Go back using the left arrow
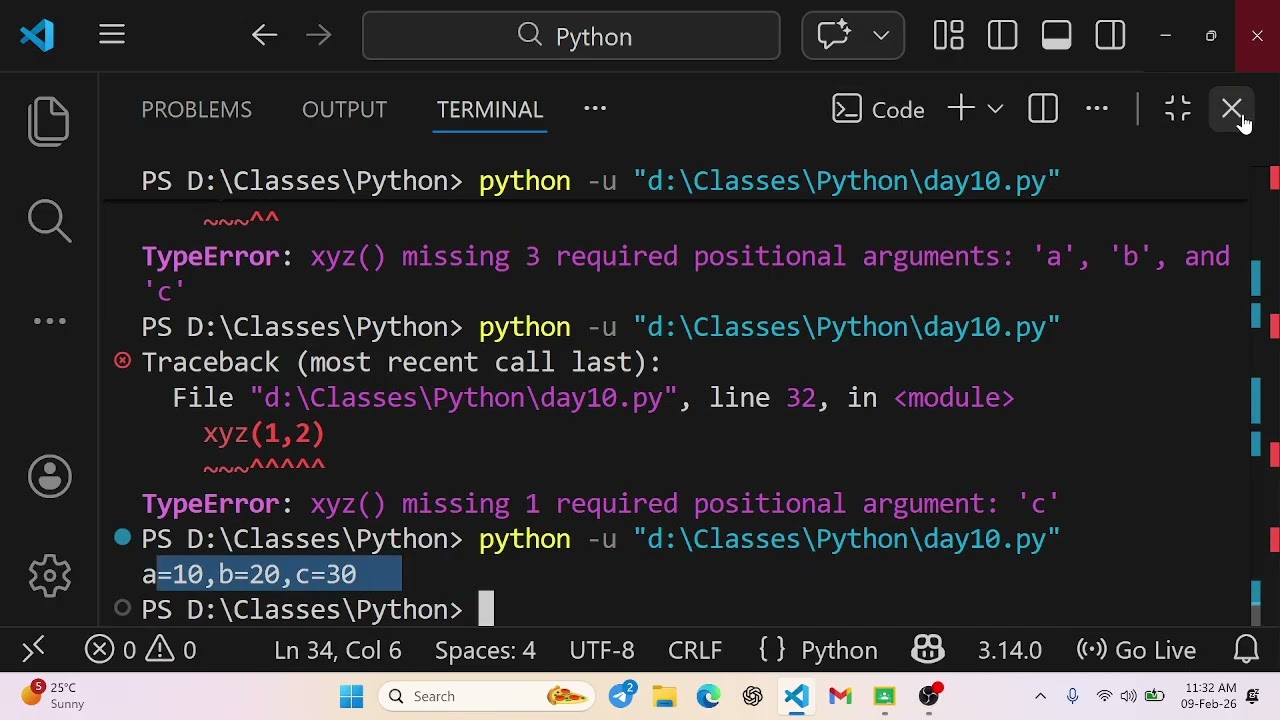Image resolution: width=1280 pixels, height=720 pixels. coord(264,36)
